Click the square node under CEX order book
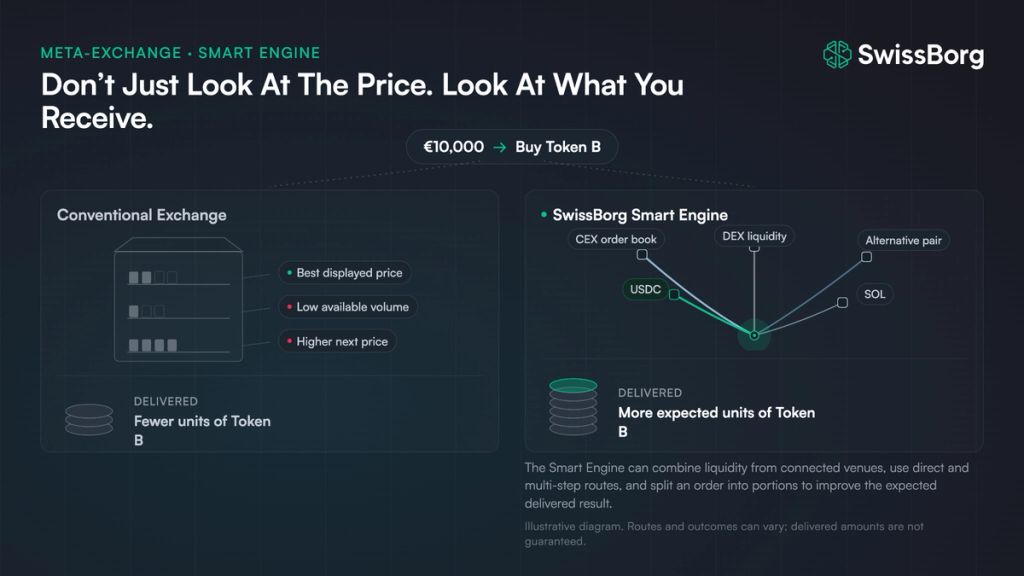This screenshot has width=1024, height=576. [642, 255]
